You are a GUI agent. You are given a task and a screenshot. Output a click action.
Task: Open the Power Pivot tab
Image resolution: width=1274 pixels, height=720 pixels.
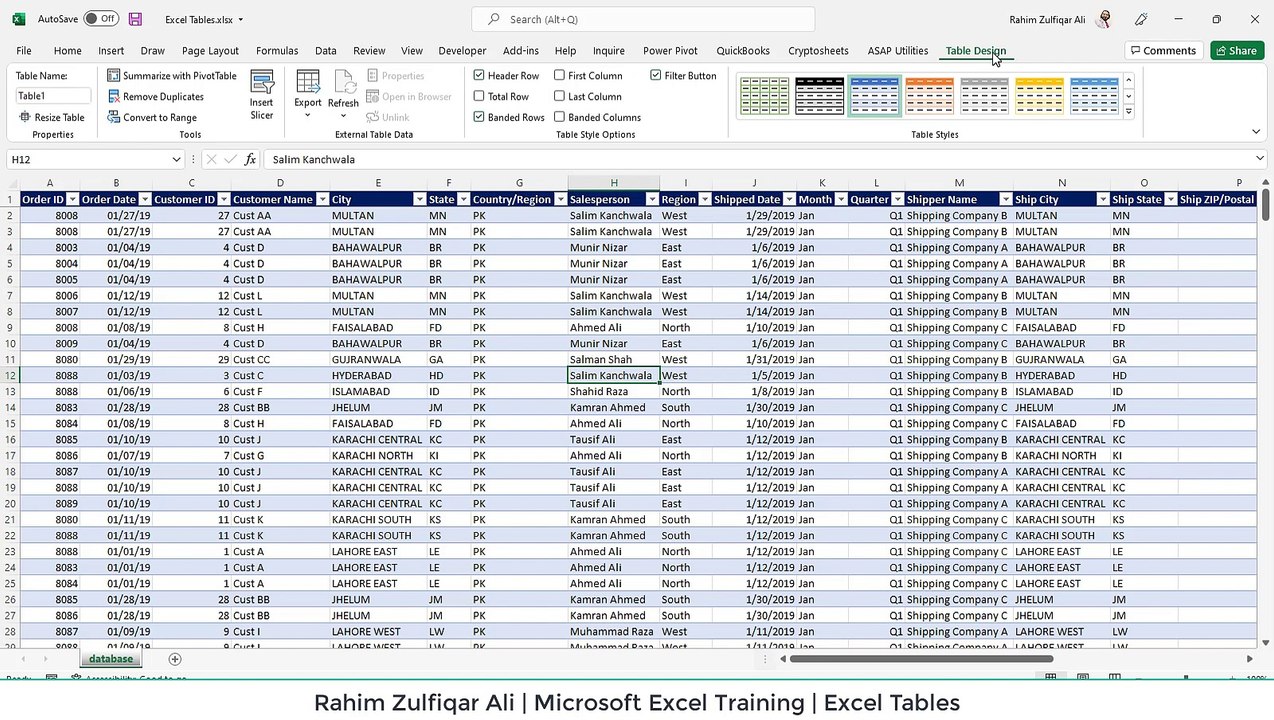pos(670,51)
